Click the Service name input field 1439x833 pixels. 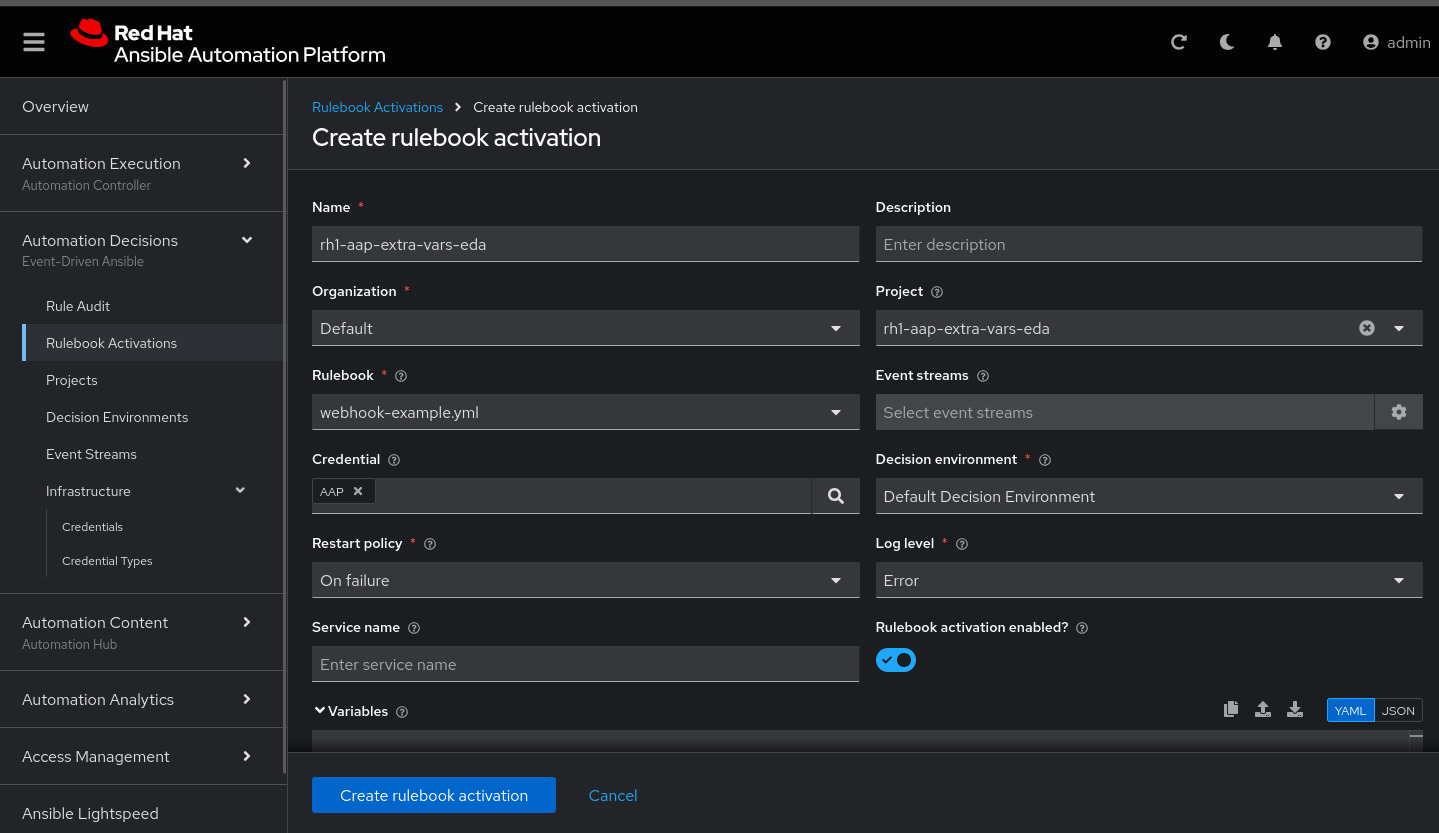point(586,664)
